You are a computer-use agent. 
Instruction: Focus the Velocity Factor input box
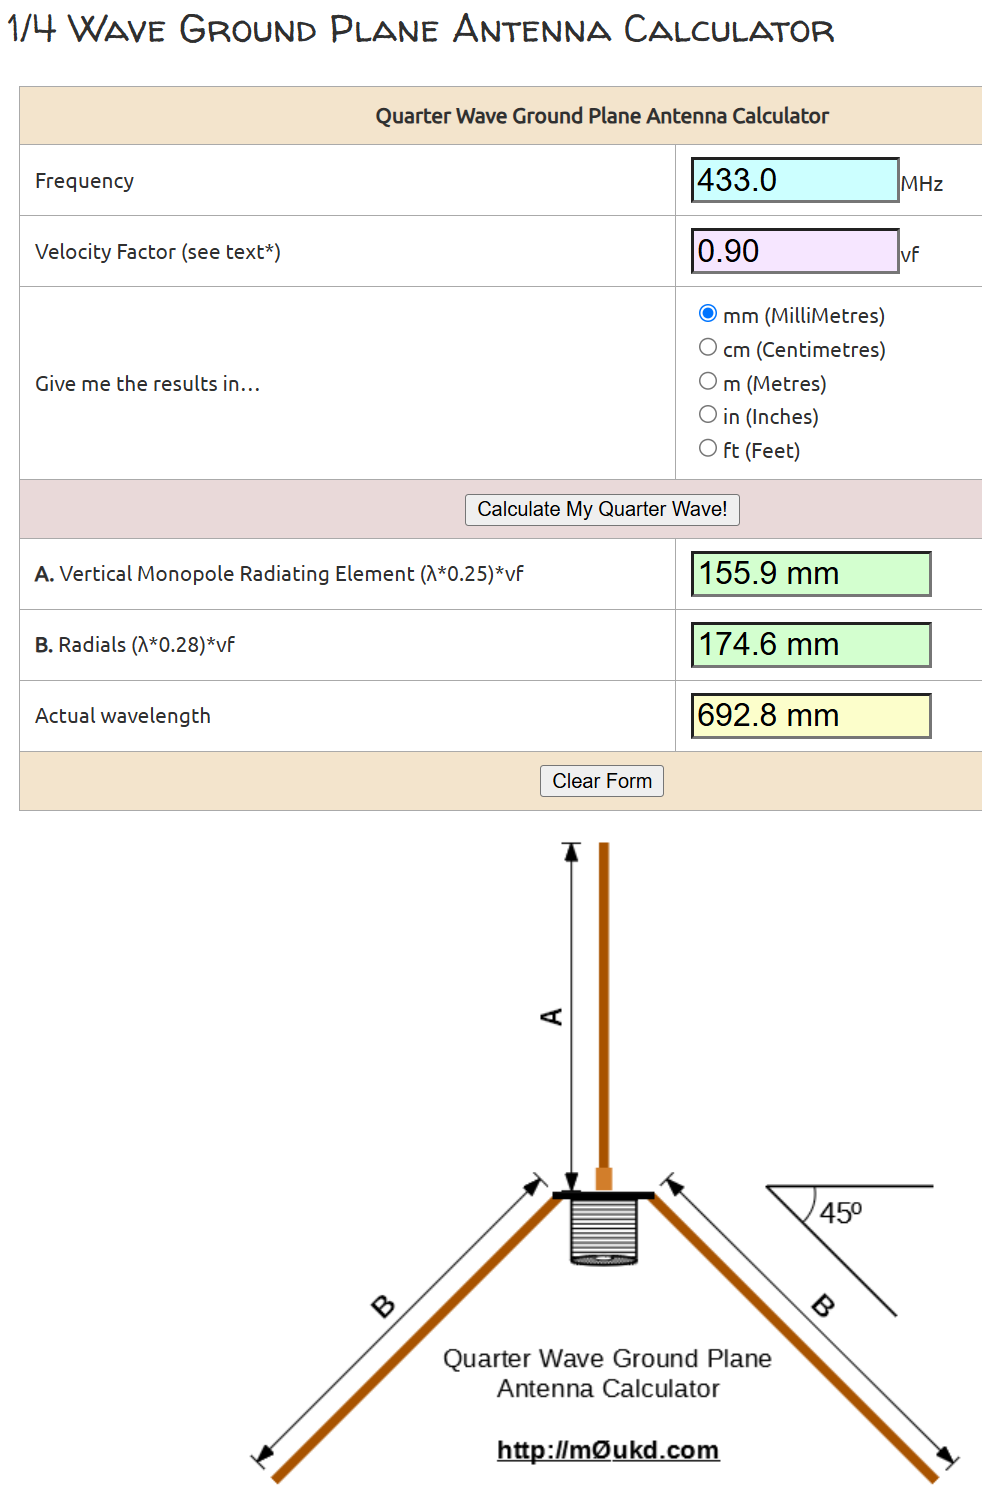point(795,251)
